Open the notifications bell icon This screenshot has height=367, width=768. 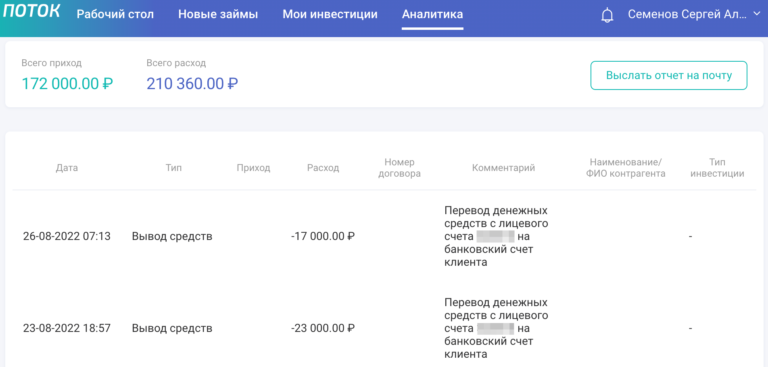[607, 15]
